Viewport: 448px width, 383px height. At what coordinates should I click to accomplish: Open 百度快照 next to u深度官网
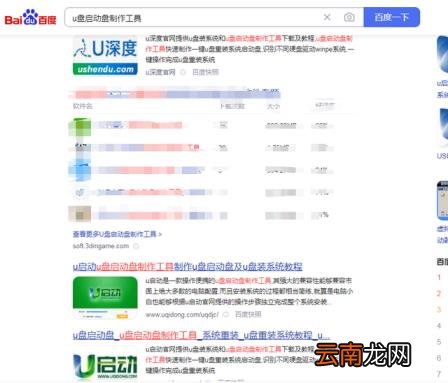click(x=205, y=72)
